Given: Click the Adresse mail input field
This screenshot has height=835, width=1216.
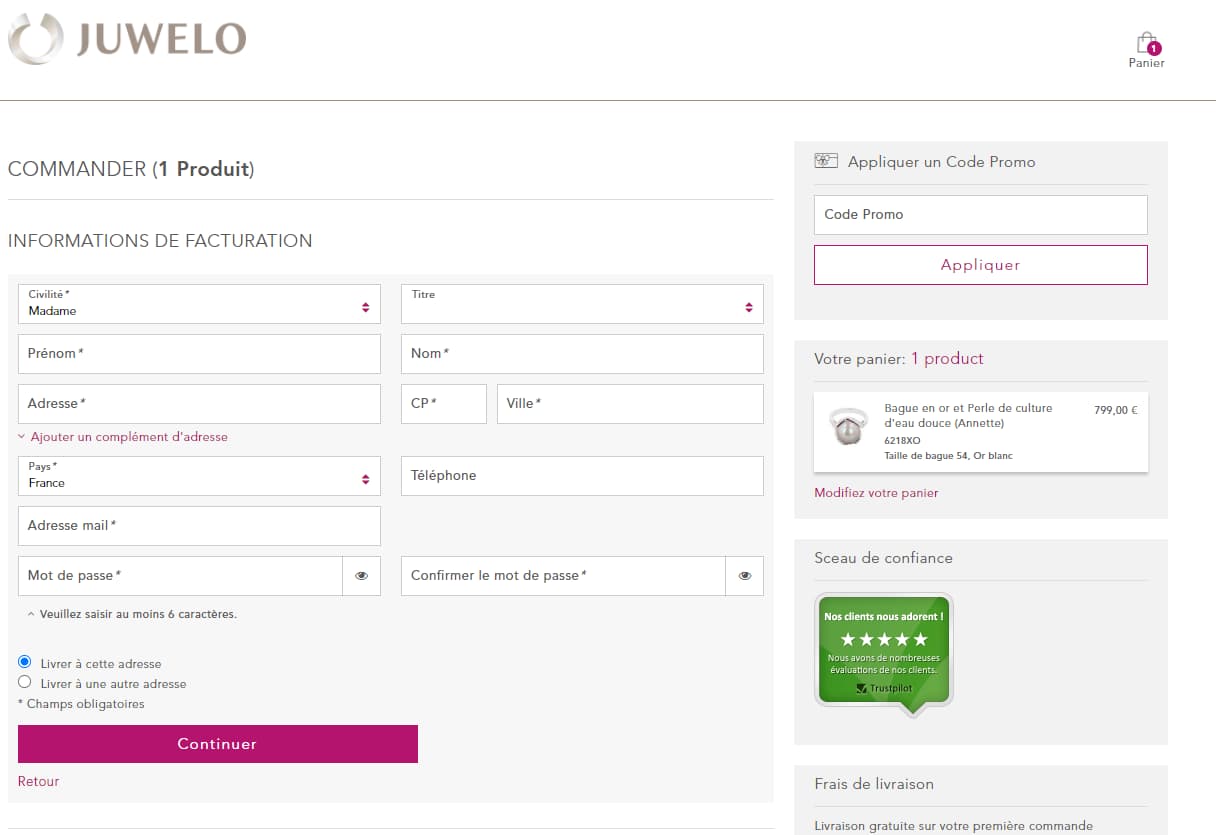Looking at the screenshot, I should pos(199,526).
